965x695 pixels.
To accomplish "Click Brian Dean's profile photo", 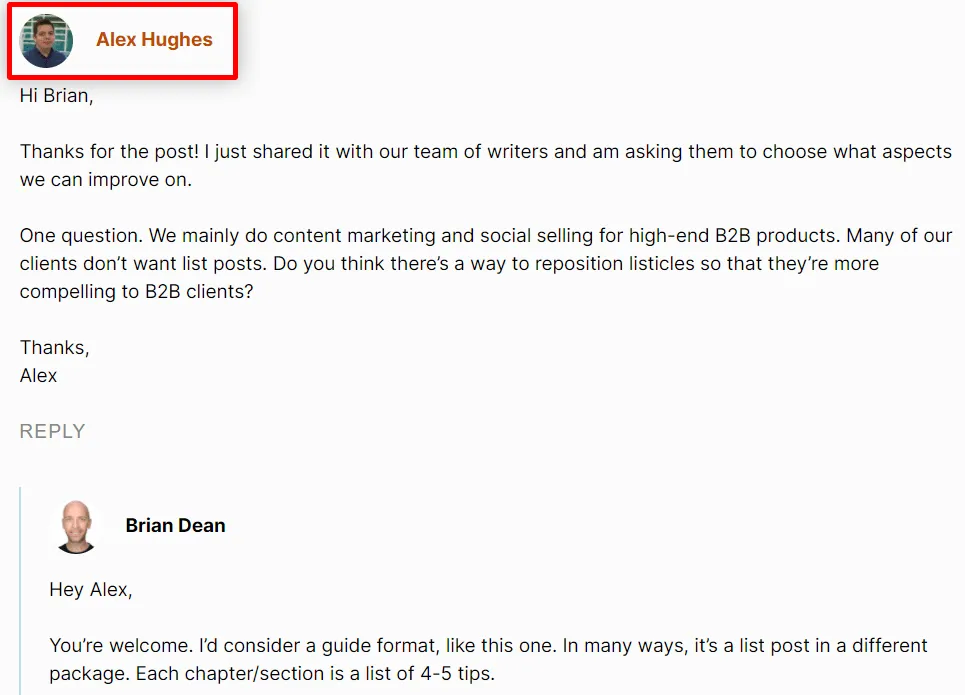I will click(x=76, y=526).
